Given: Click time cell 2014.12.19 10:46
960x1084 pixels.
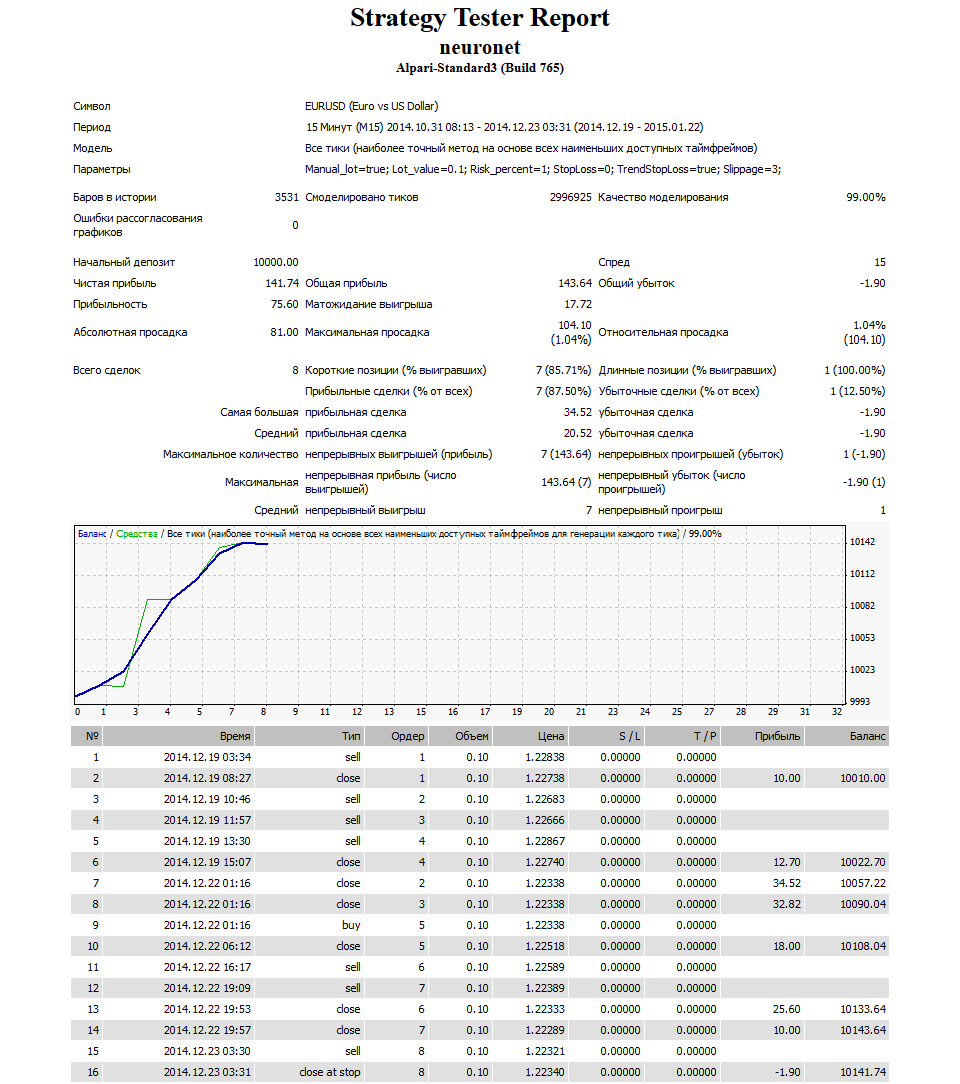Looking at the screenshot, I should coord(207,799).
